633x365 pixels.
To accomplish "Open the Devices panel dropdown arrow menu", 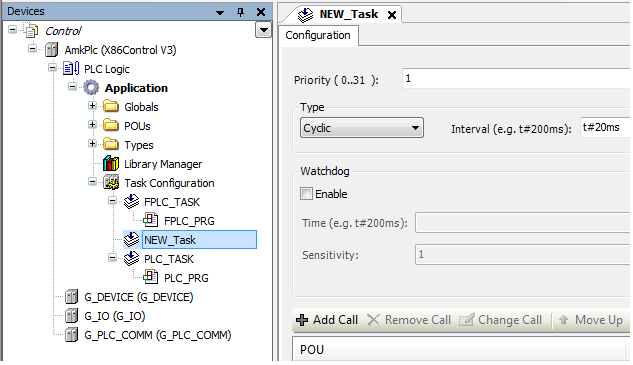I will pyautogui.click(x=220, y=13).
